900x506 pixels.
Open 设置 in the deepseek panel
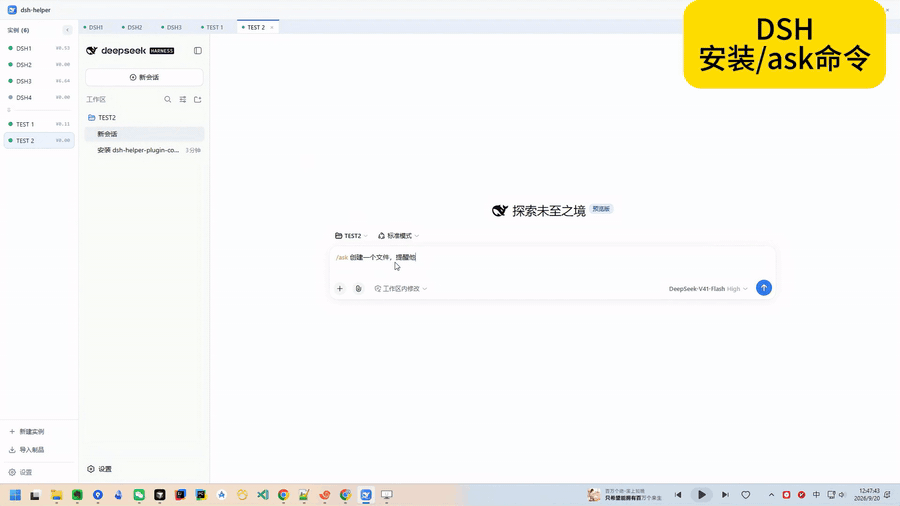pos(99,469)
